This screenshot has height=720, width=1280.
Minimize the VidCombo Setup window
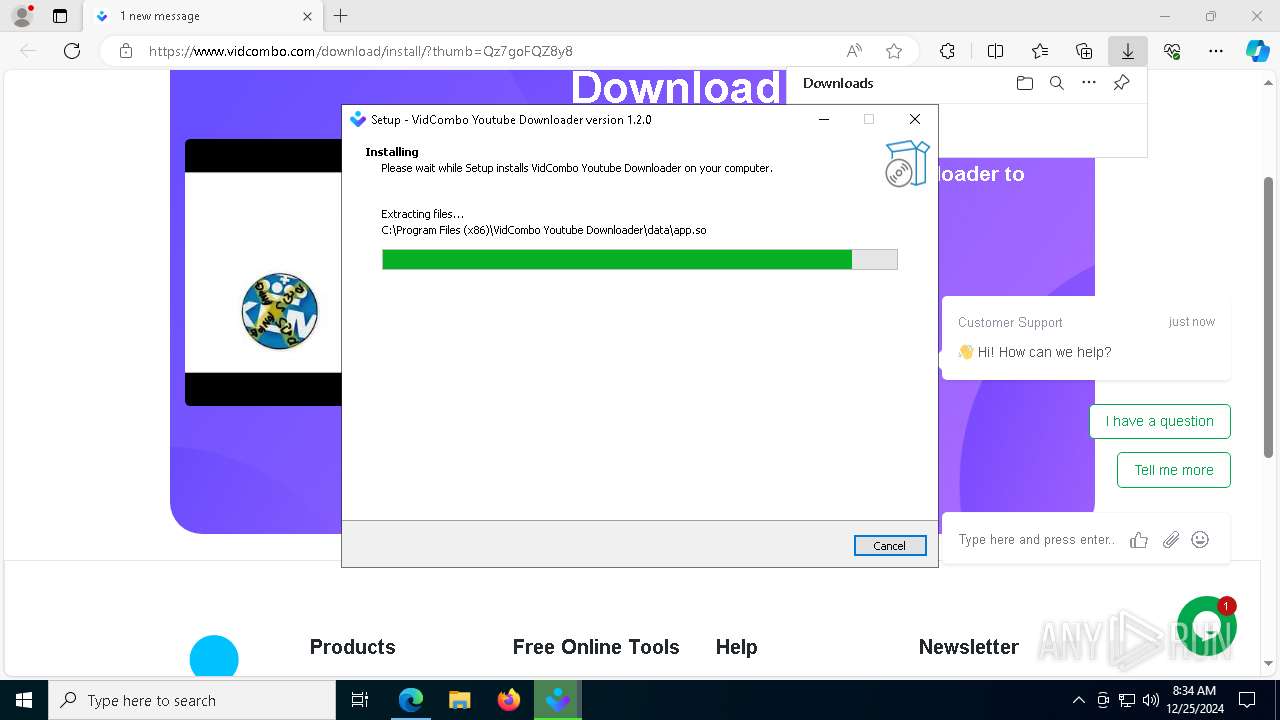pos(824,119)
